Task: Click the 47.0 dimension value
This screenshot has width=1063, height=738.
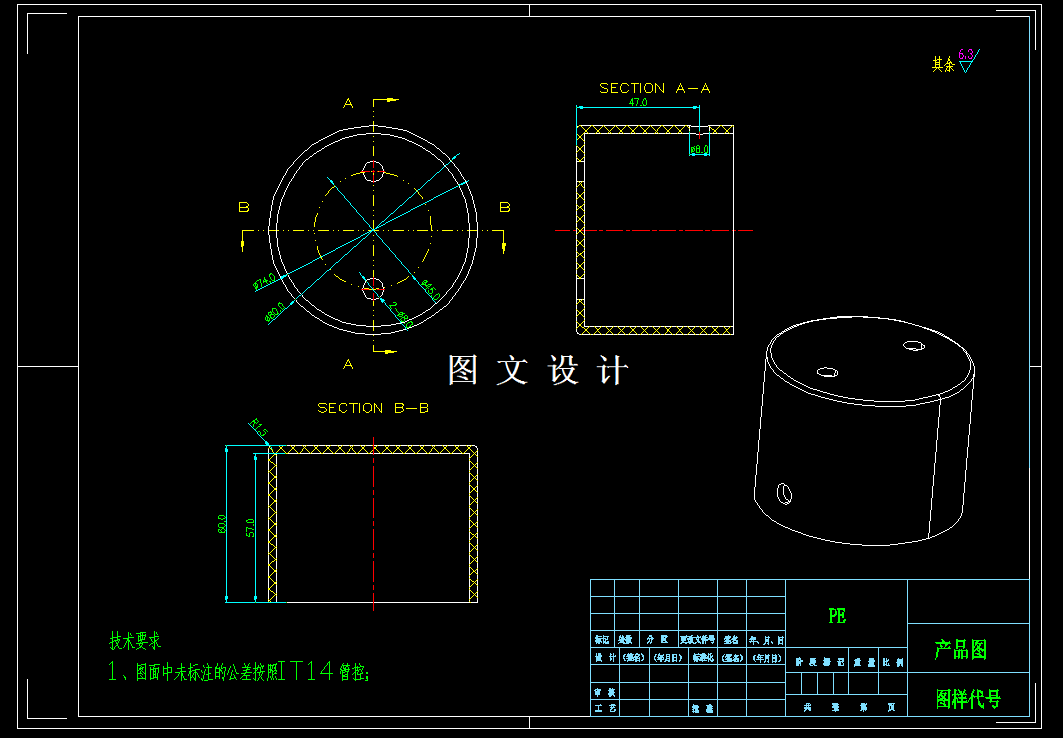Action: [638, 102]
